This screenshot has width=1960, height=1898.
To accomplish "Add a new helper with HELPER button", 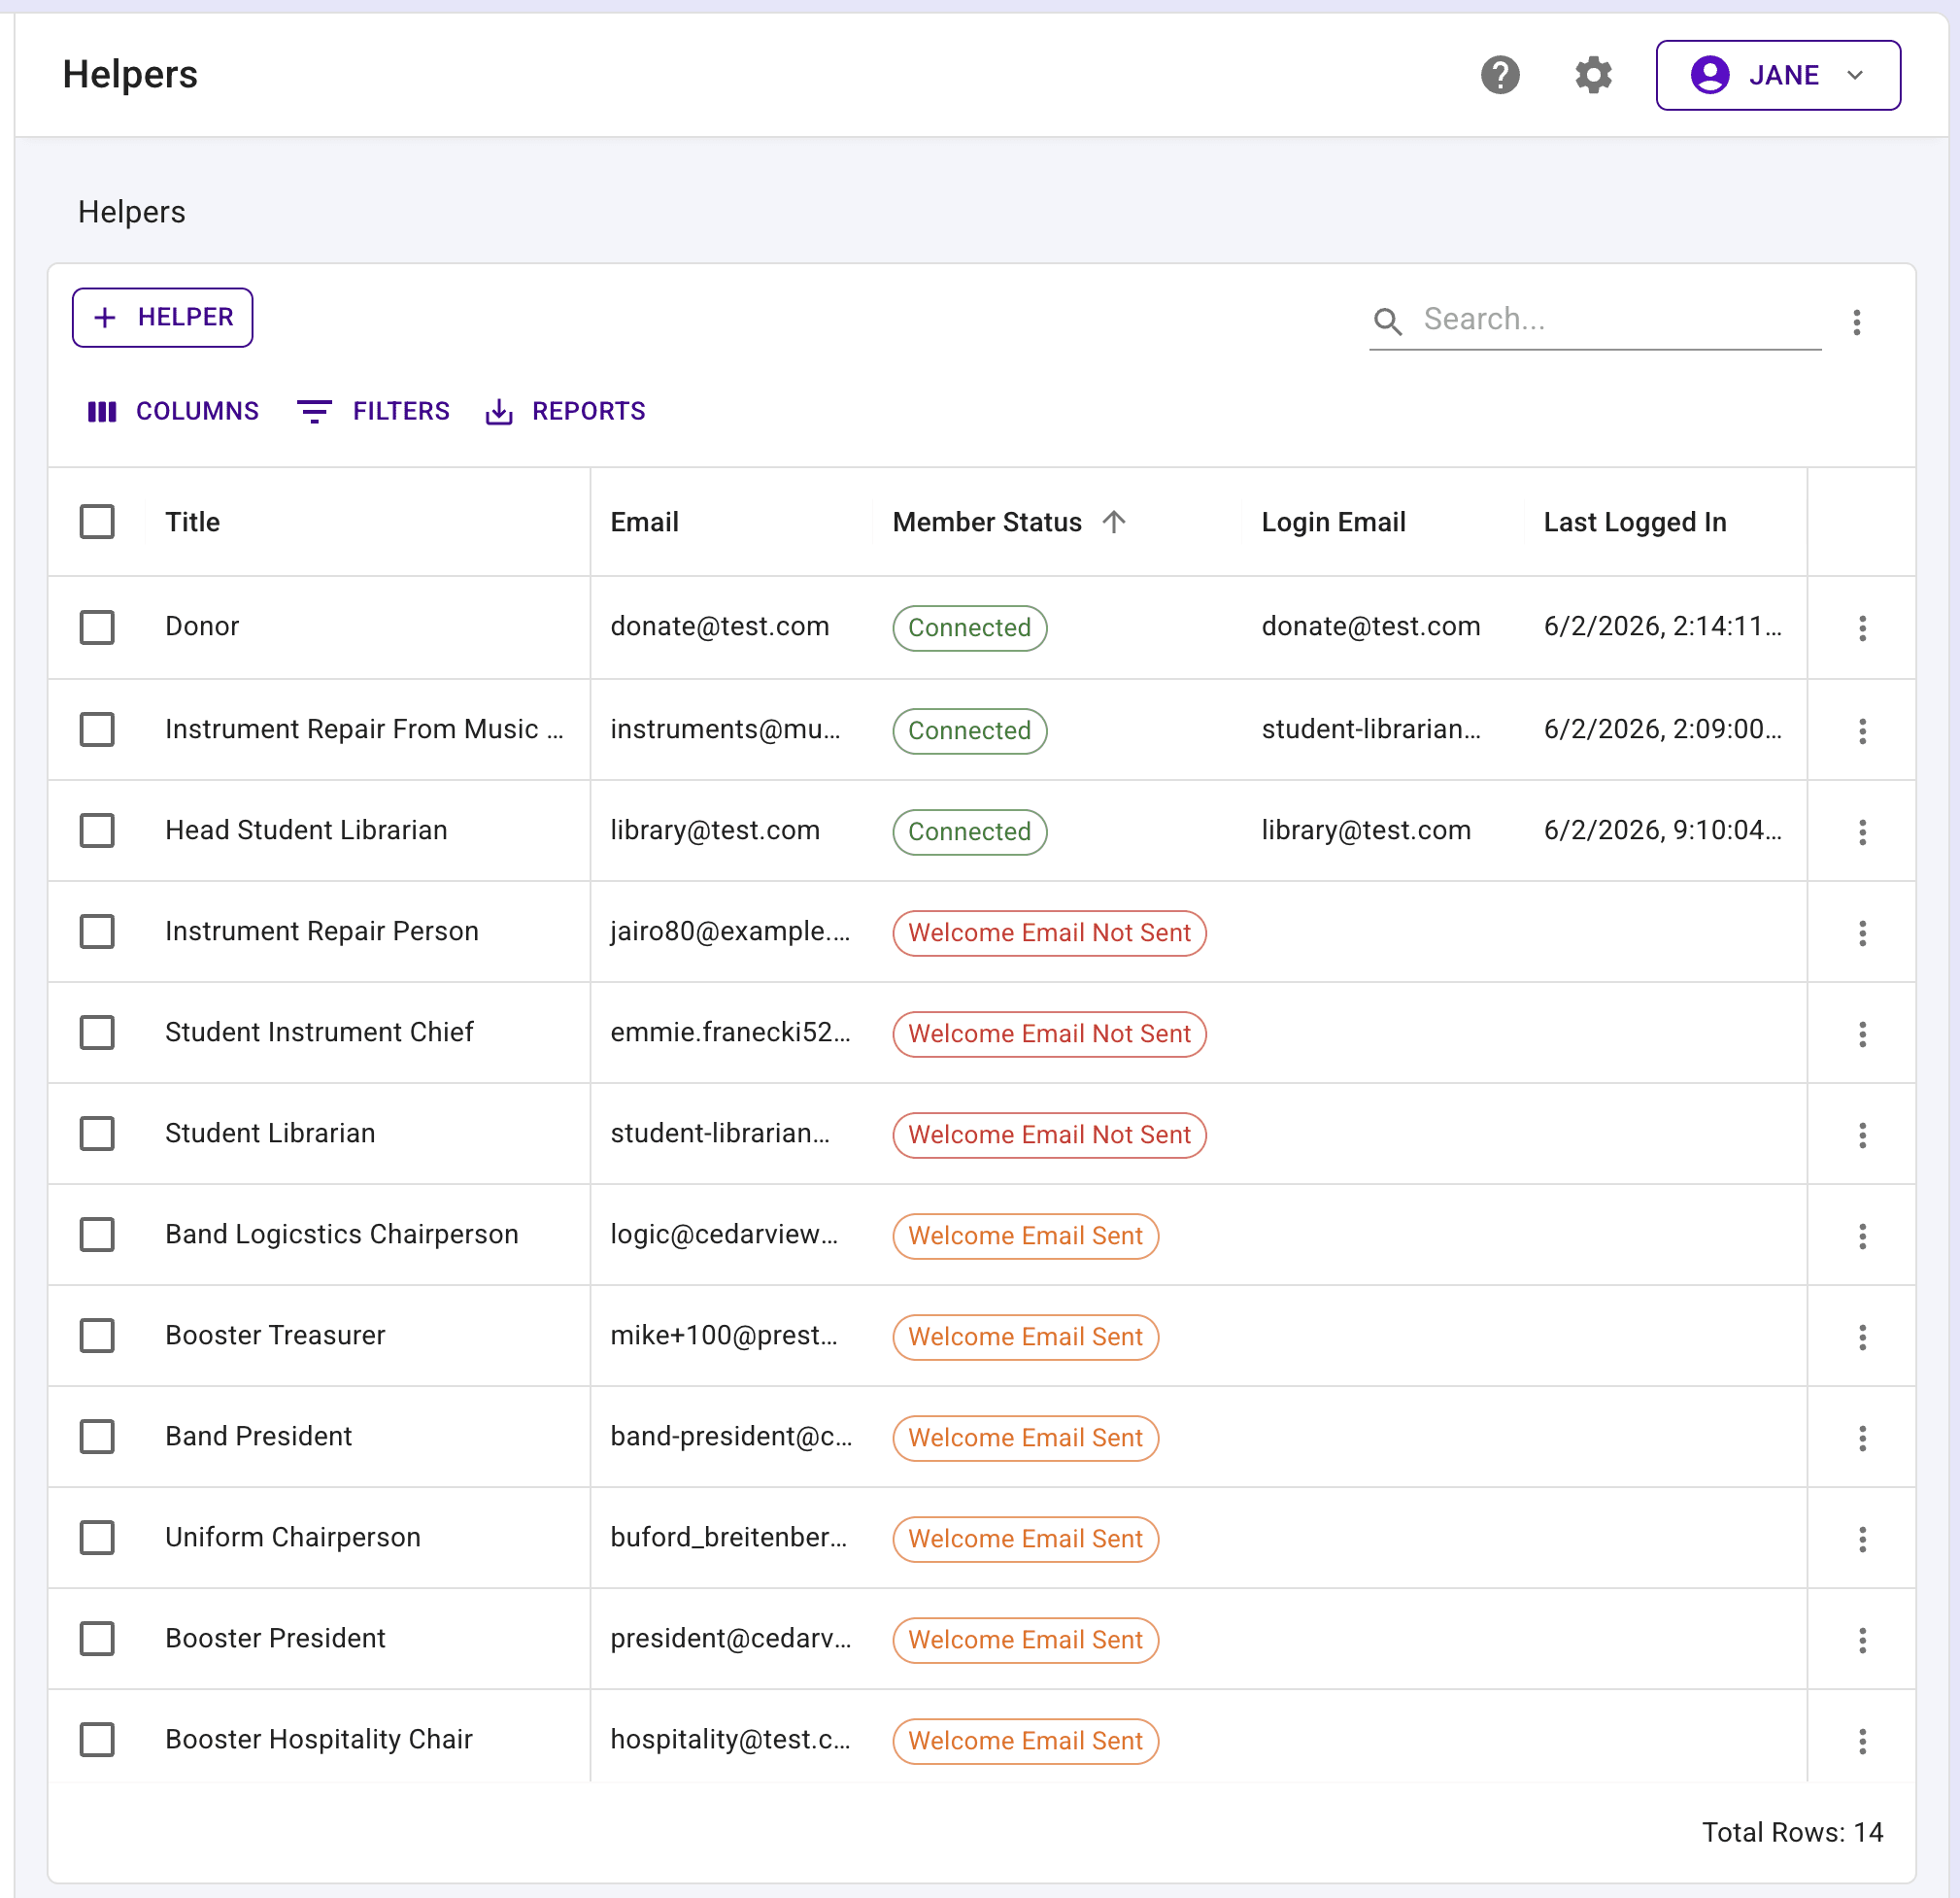I will pos(162,317).
